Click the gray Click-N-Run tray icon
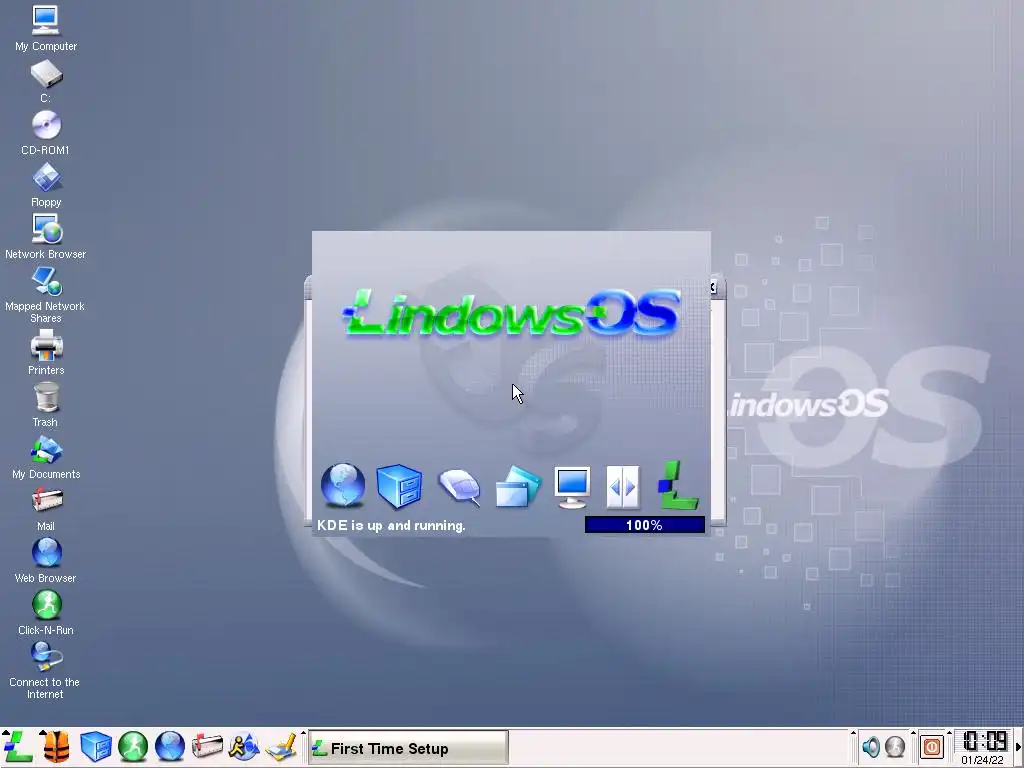This screenshot has height=768, width=1024. pos(895,746)
